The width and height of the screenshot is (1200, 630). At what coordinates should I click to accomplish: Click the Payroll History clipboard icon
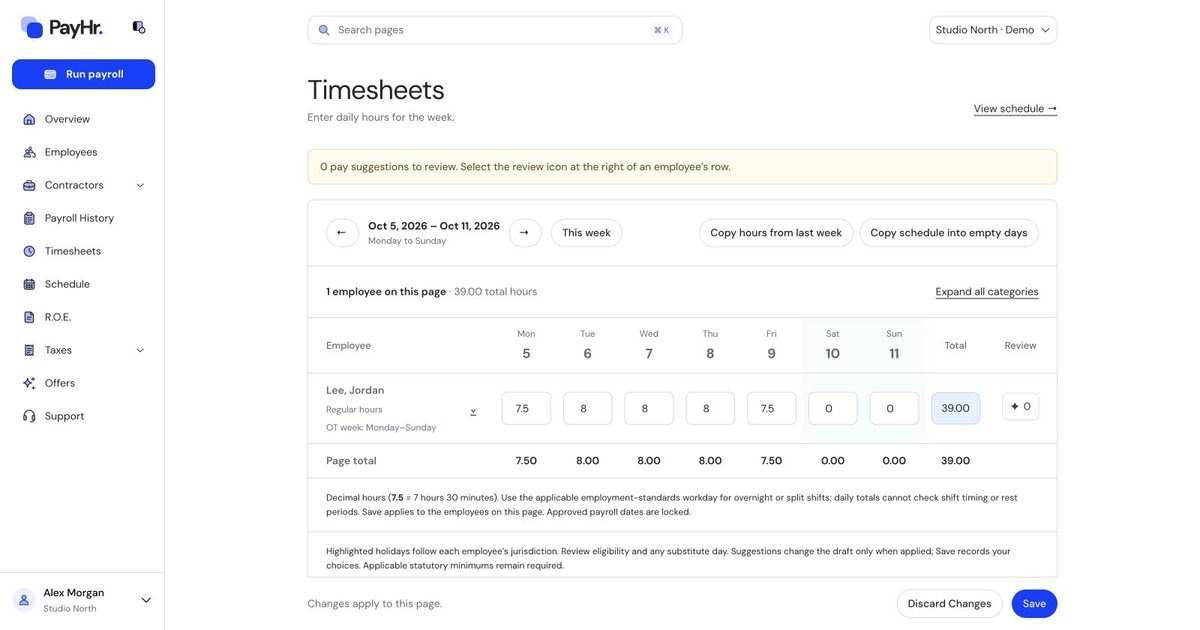click(29, 218)
